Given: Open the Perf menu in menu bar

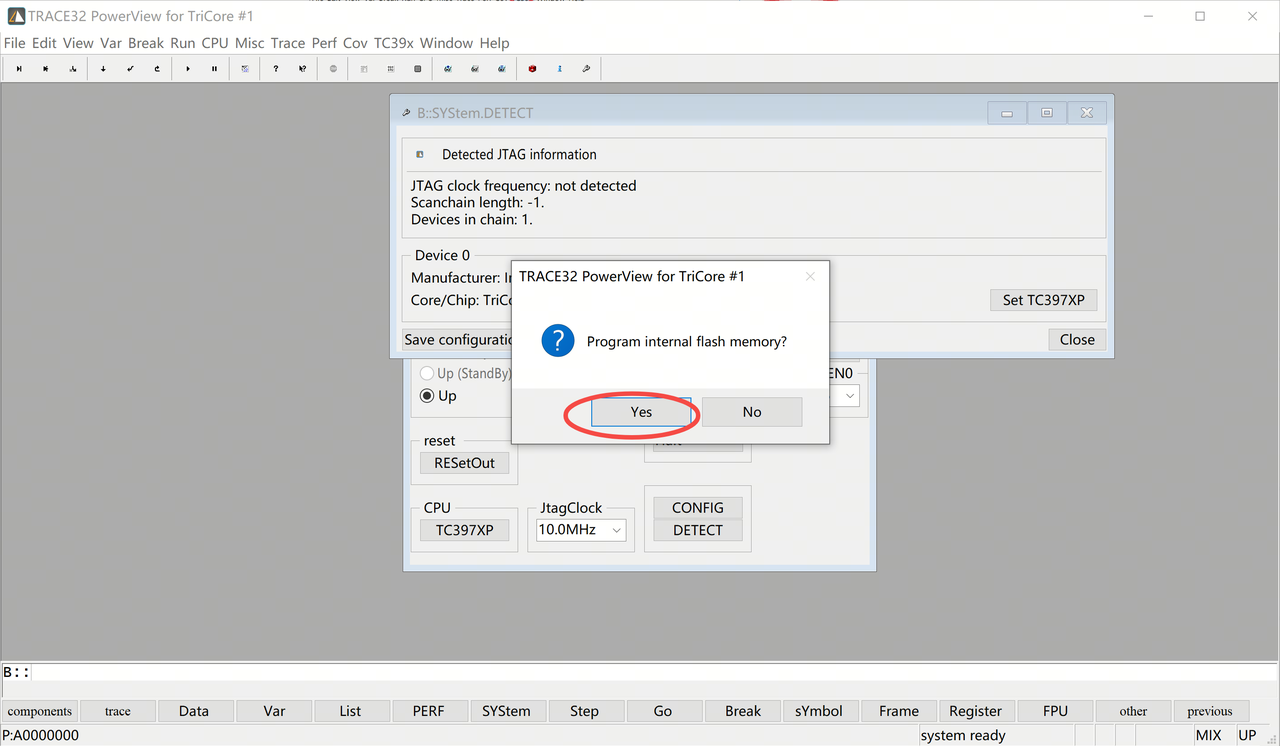Looking at the screenshot, I should click(325, 43).
